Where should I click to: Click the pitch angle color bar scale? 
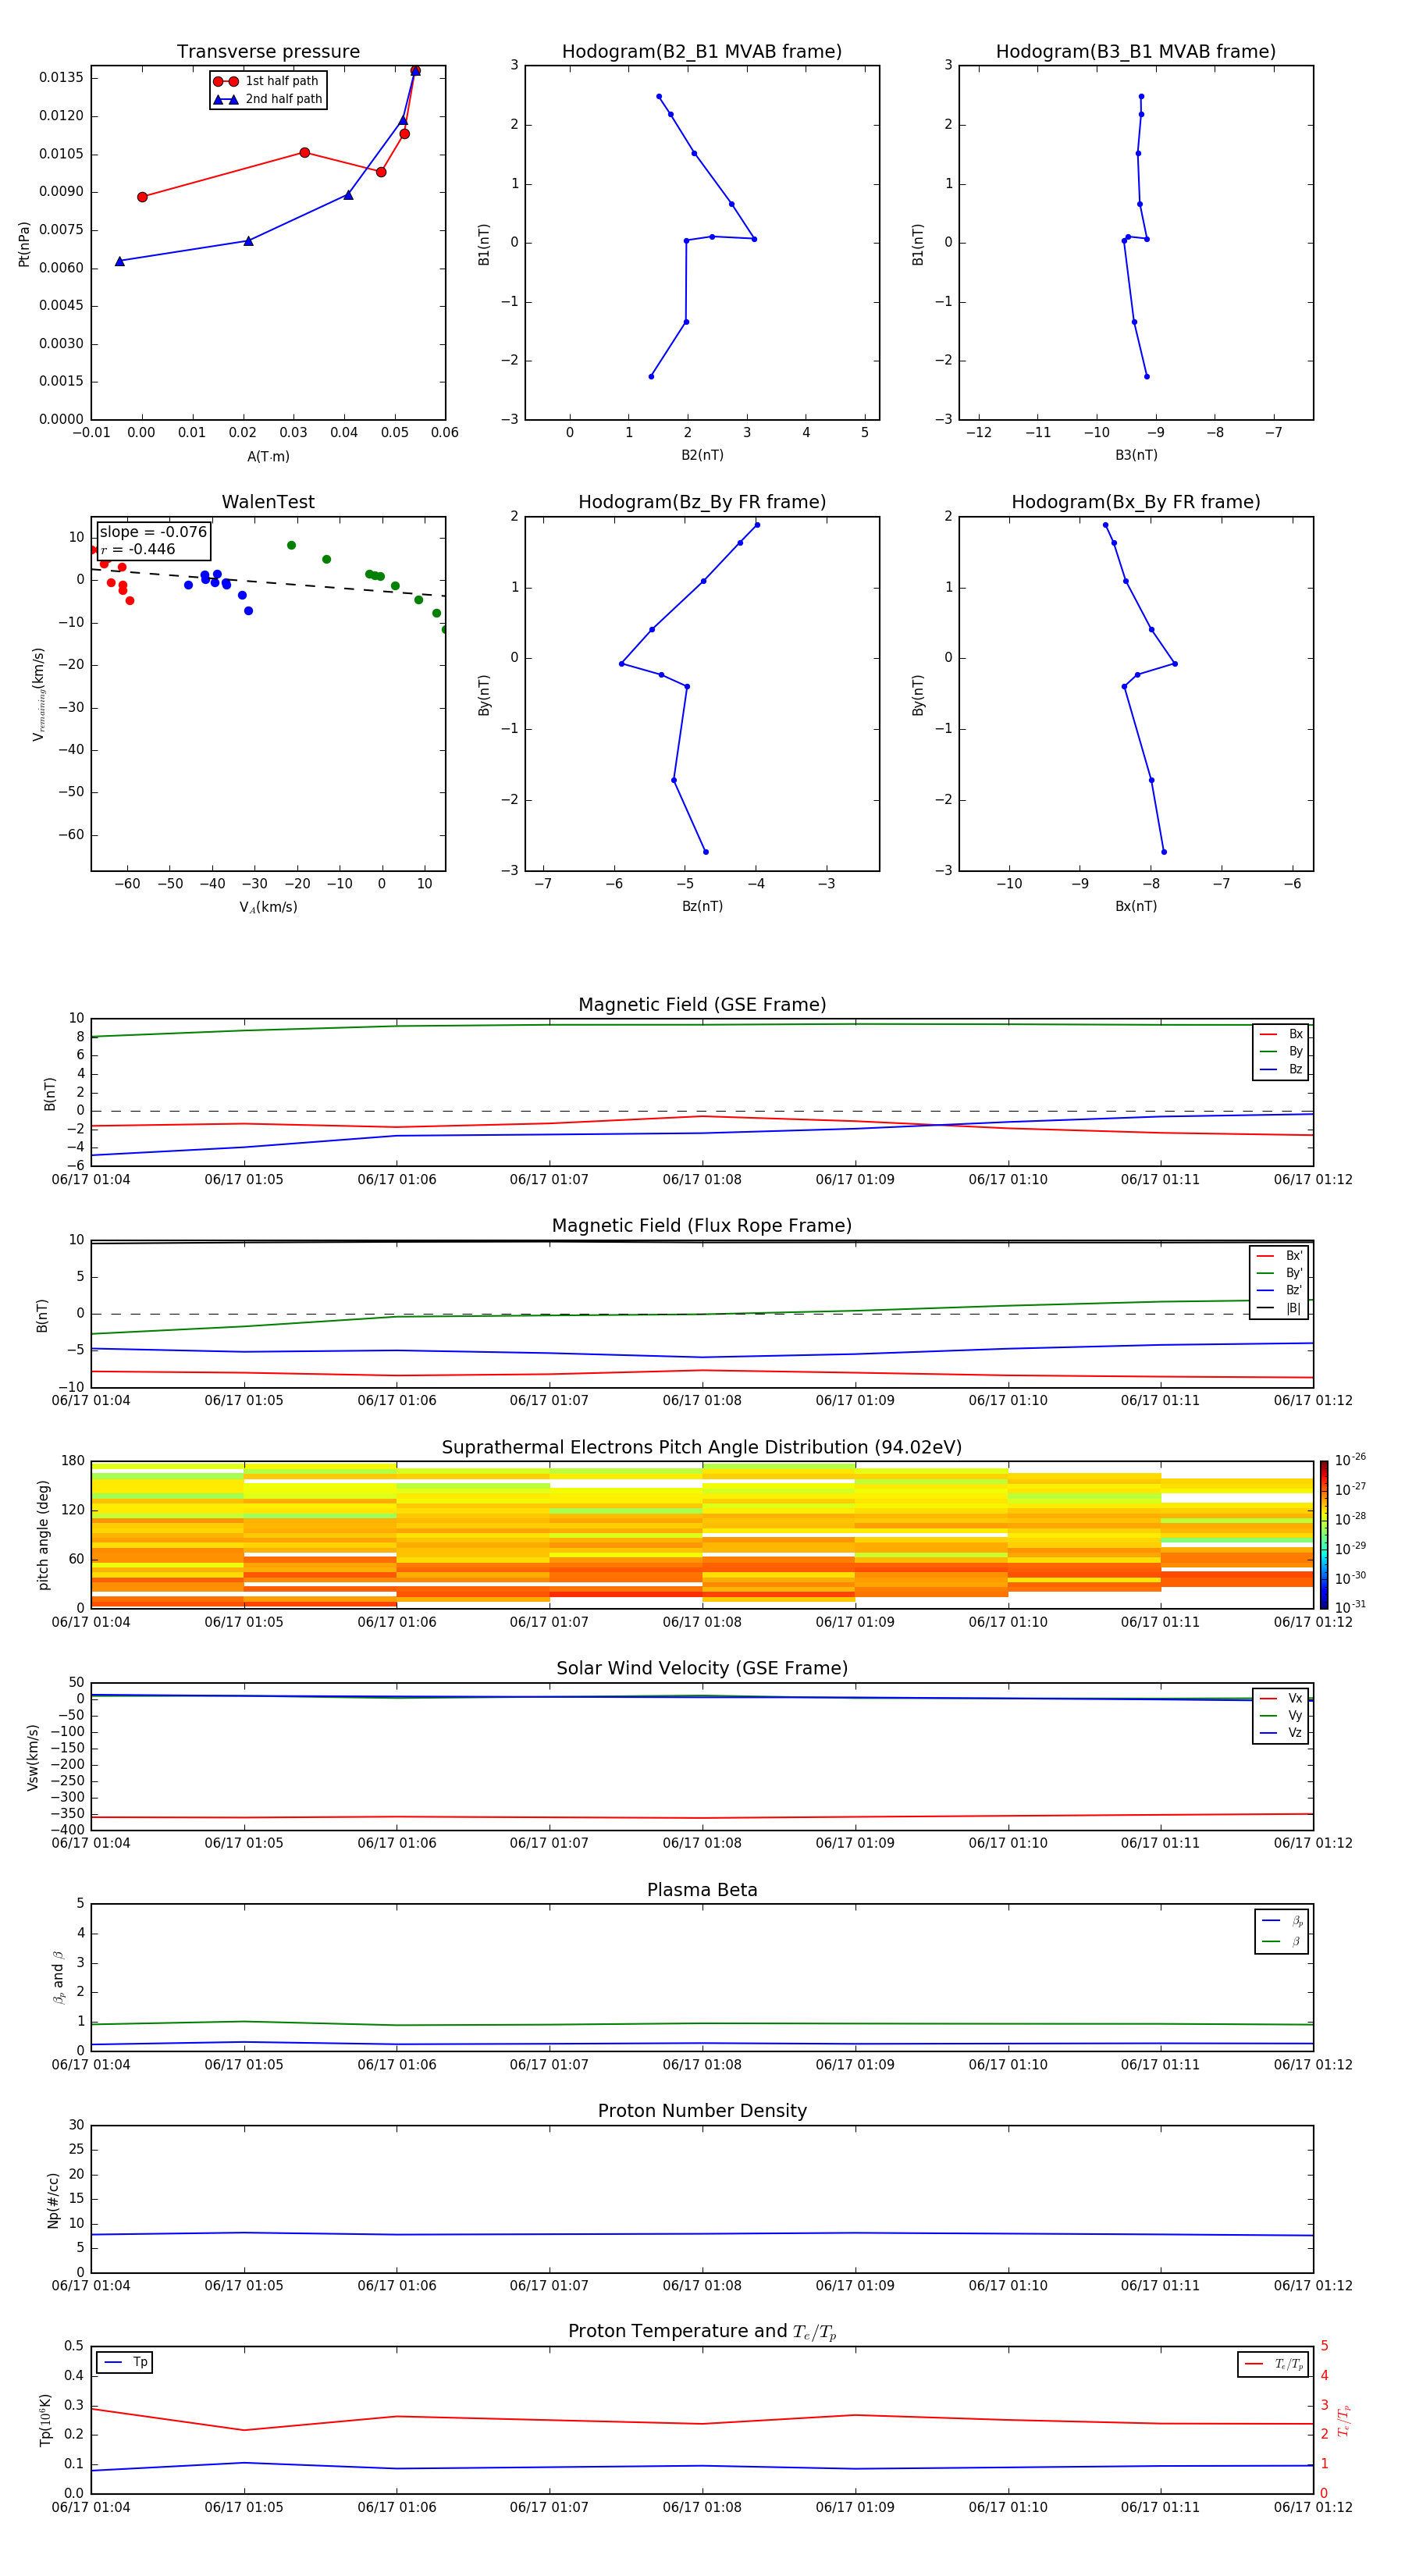pyautogui.click(x=1324, y=1534)
